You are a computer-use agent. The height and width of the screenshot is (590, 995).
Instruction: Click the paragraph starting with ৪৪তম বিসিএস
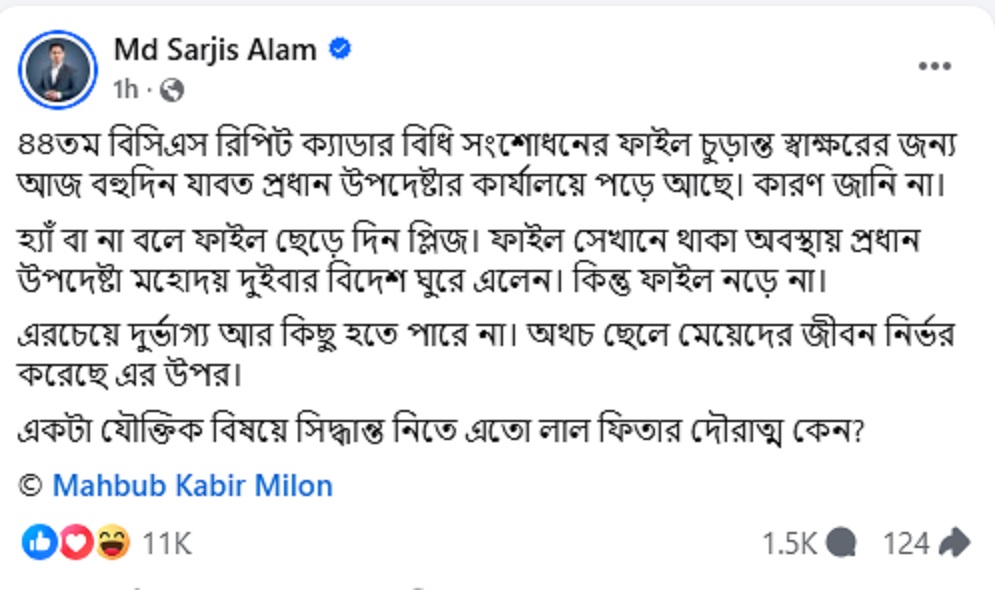(x=488, y=164)
